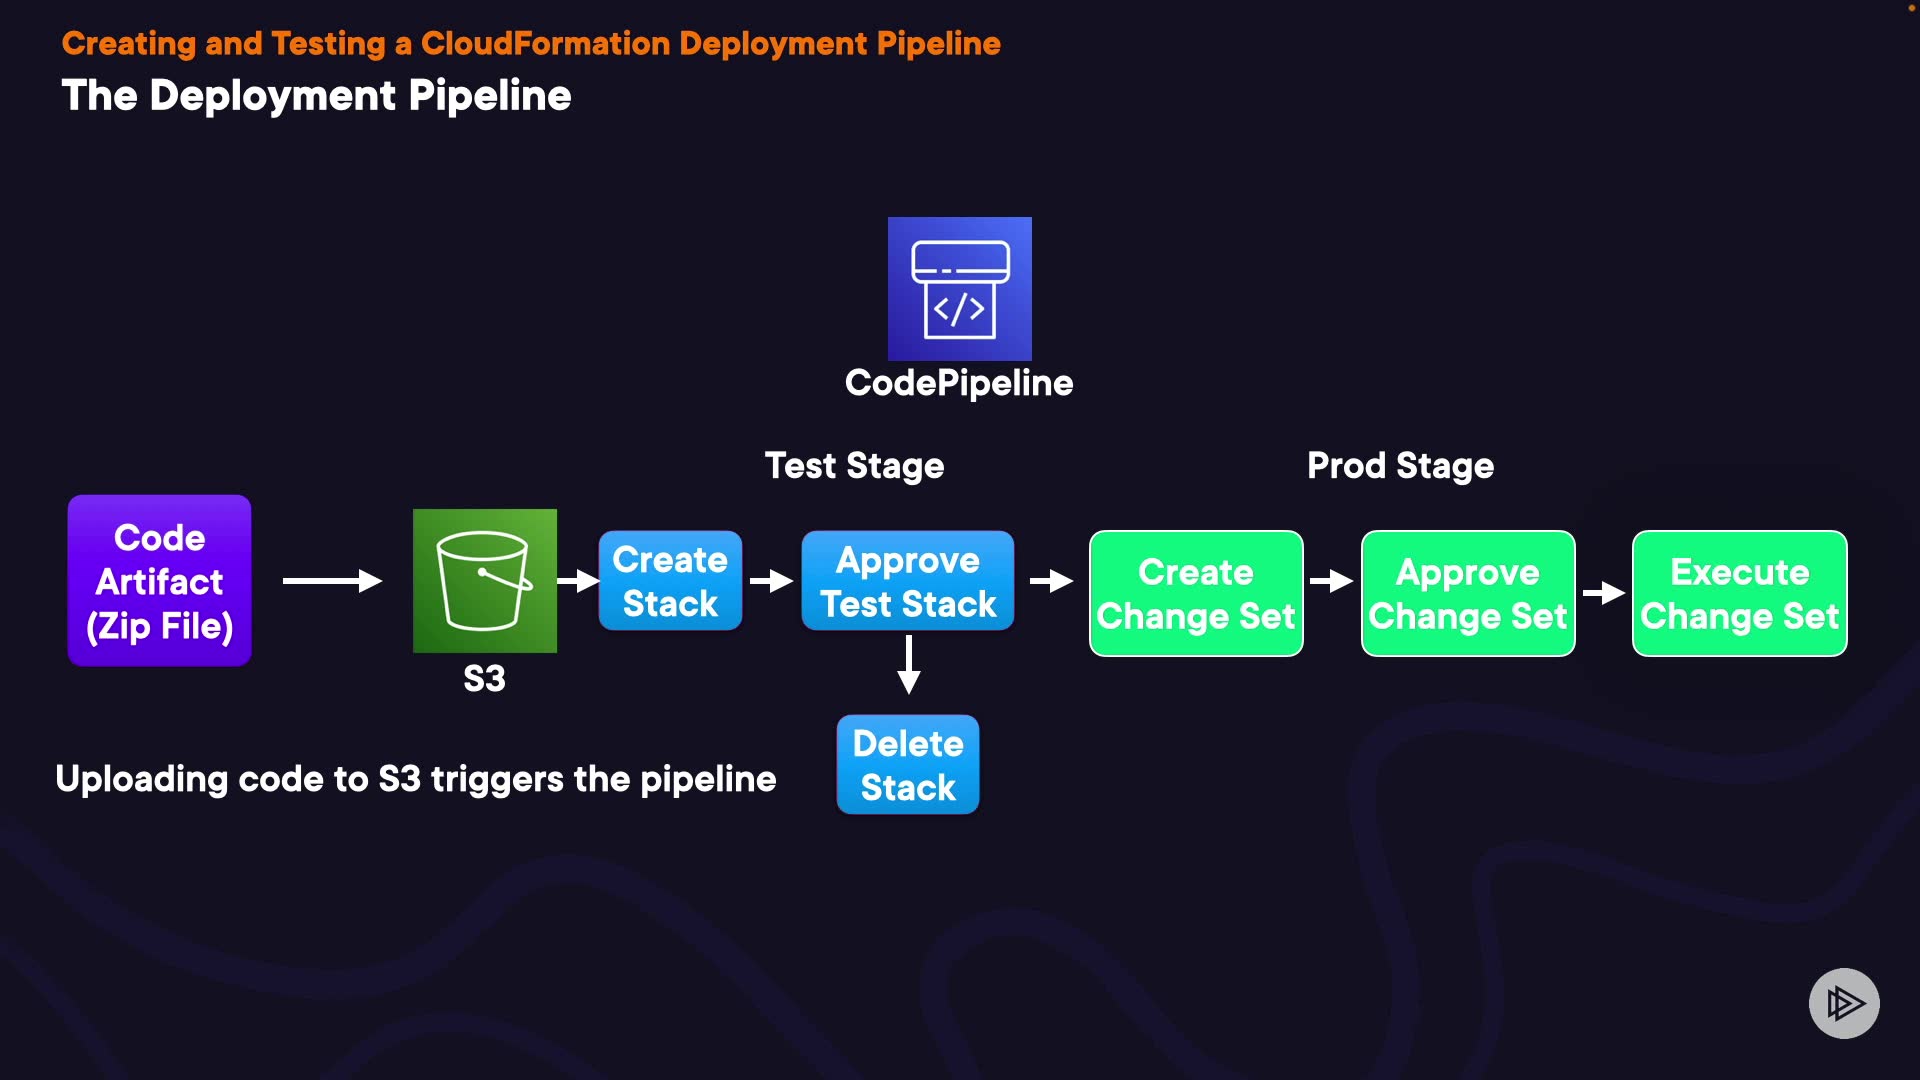Click The Deployment Pipeline slide title
This screenshot has height=1080, width=1920.
point(316,96)
